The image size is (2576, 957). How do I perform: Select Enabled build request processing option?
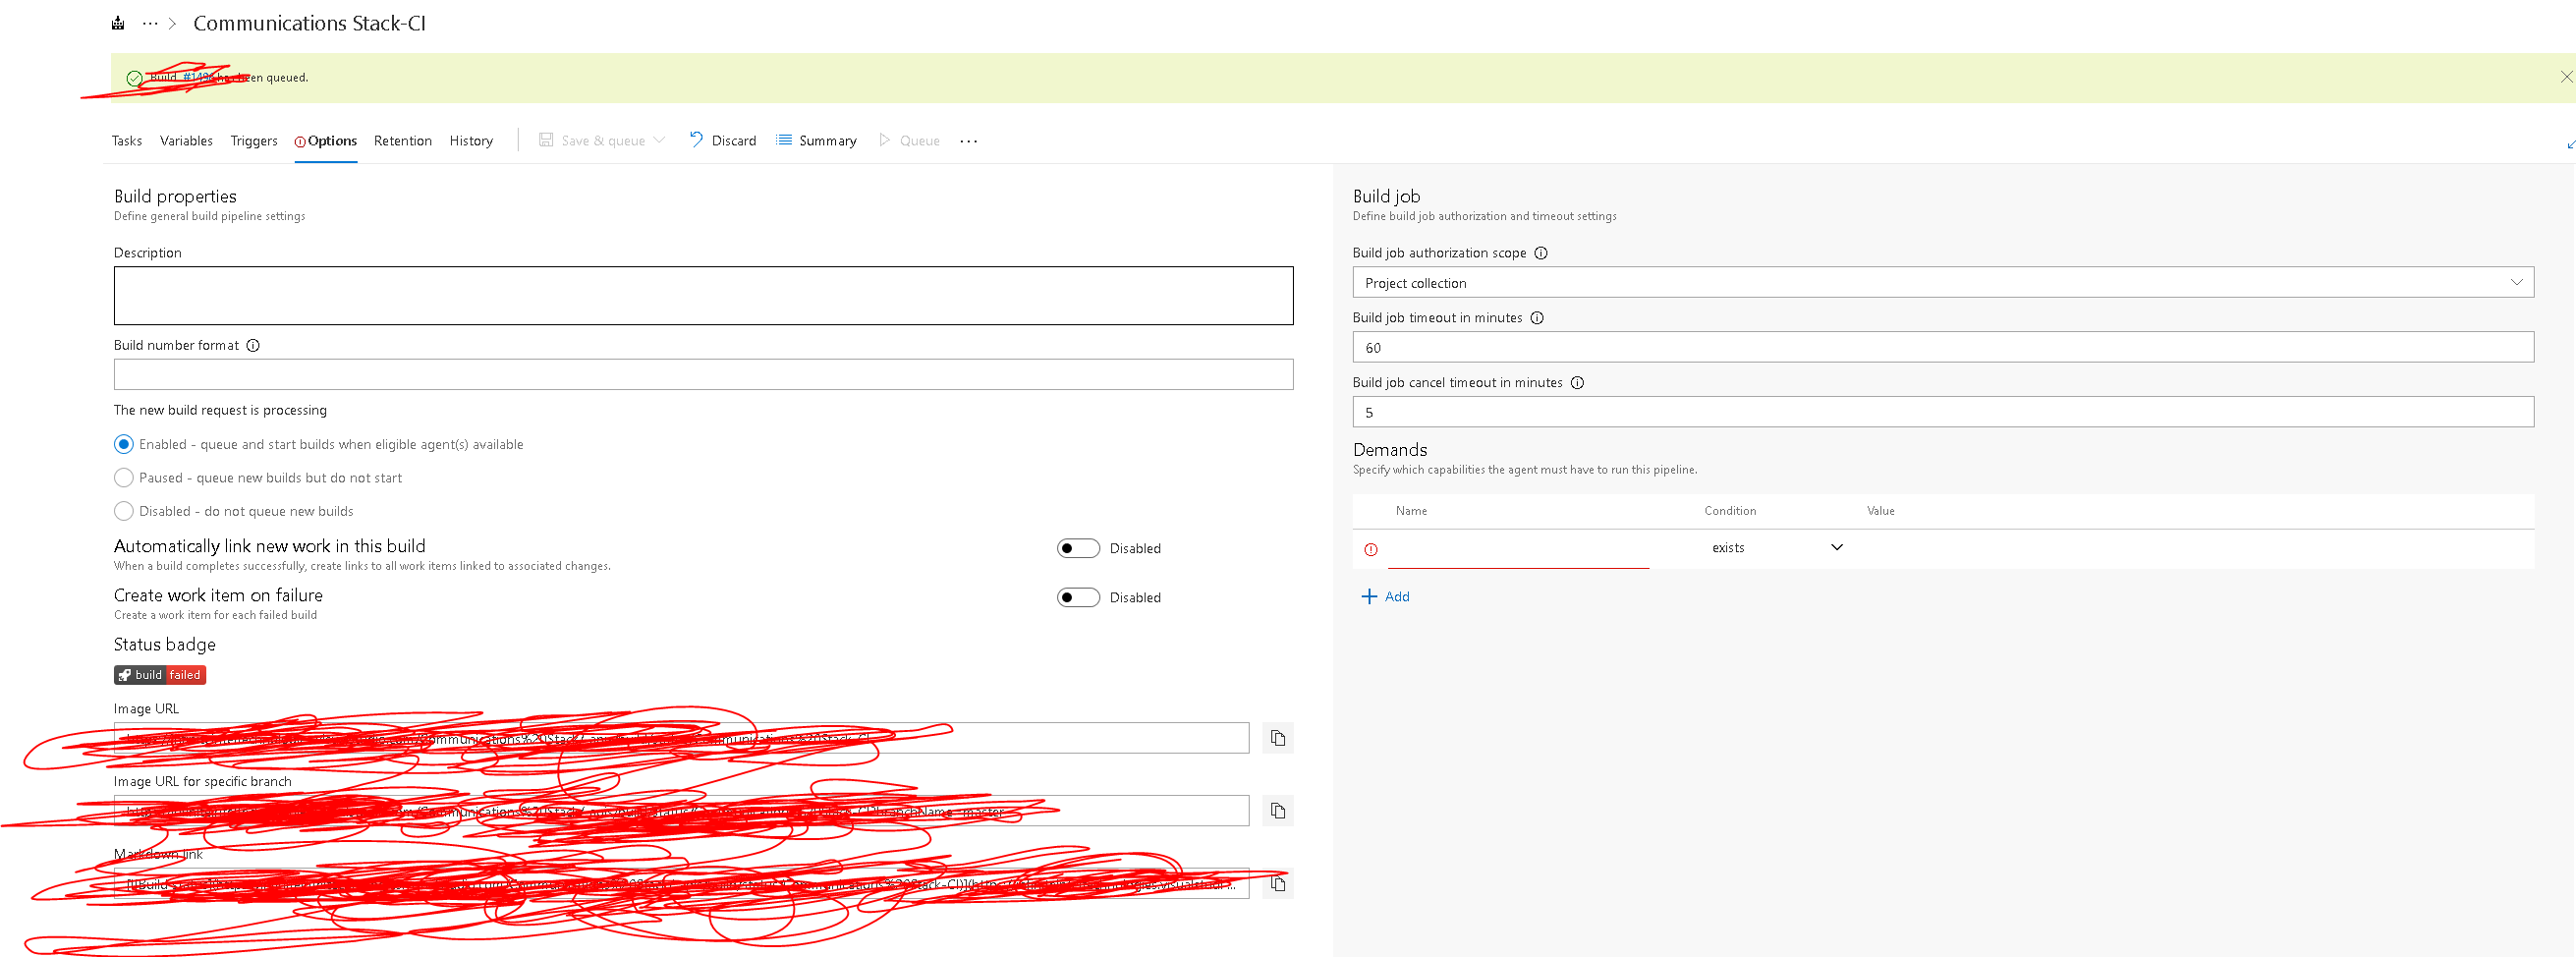[124, 444]
